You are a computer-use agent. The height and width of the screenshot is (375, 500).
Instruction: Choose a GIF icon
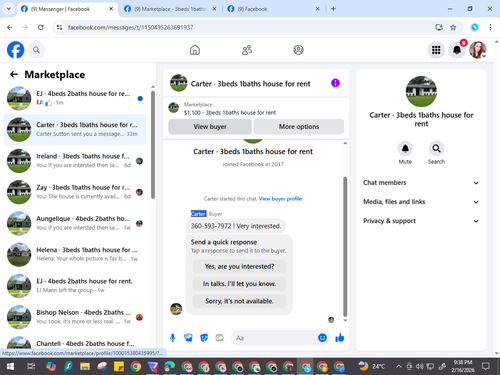(x=219, y=338)
